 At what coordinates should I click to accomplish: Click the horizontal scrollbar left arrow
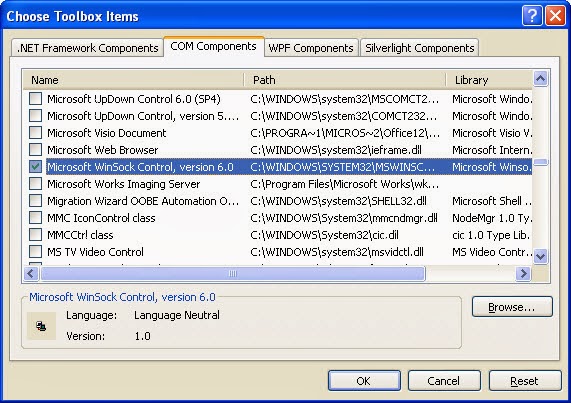31,273
